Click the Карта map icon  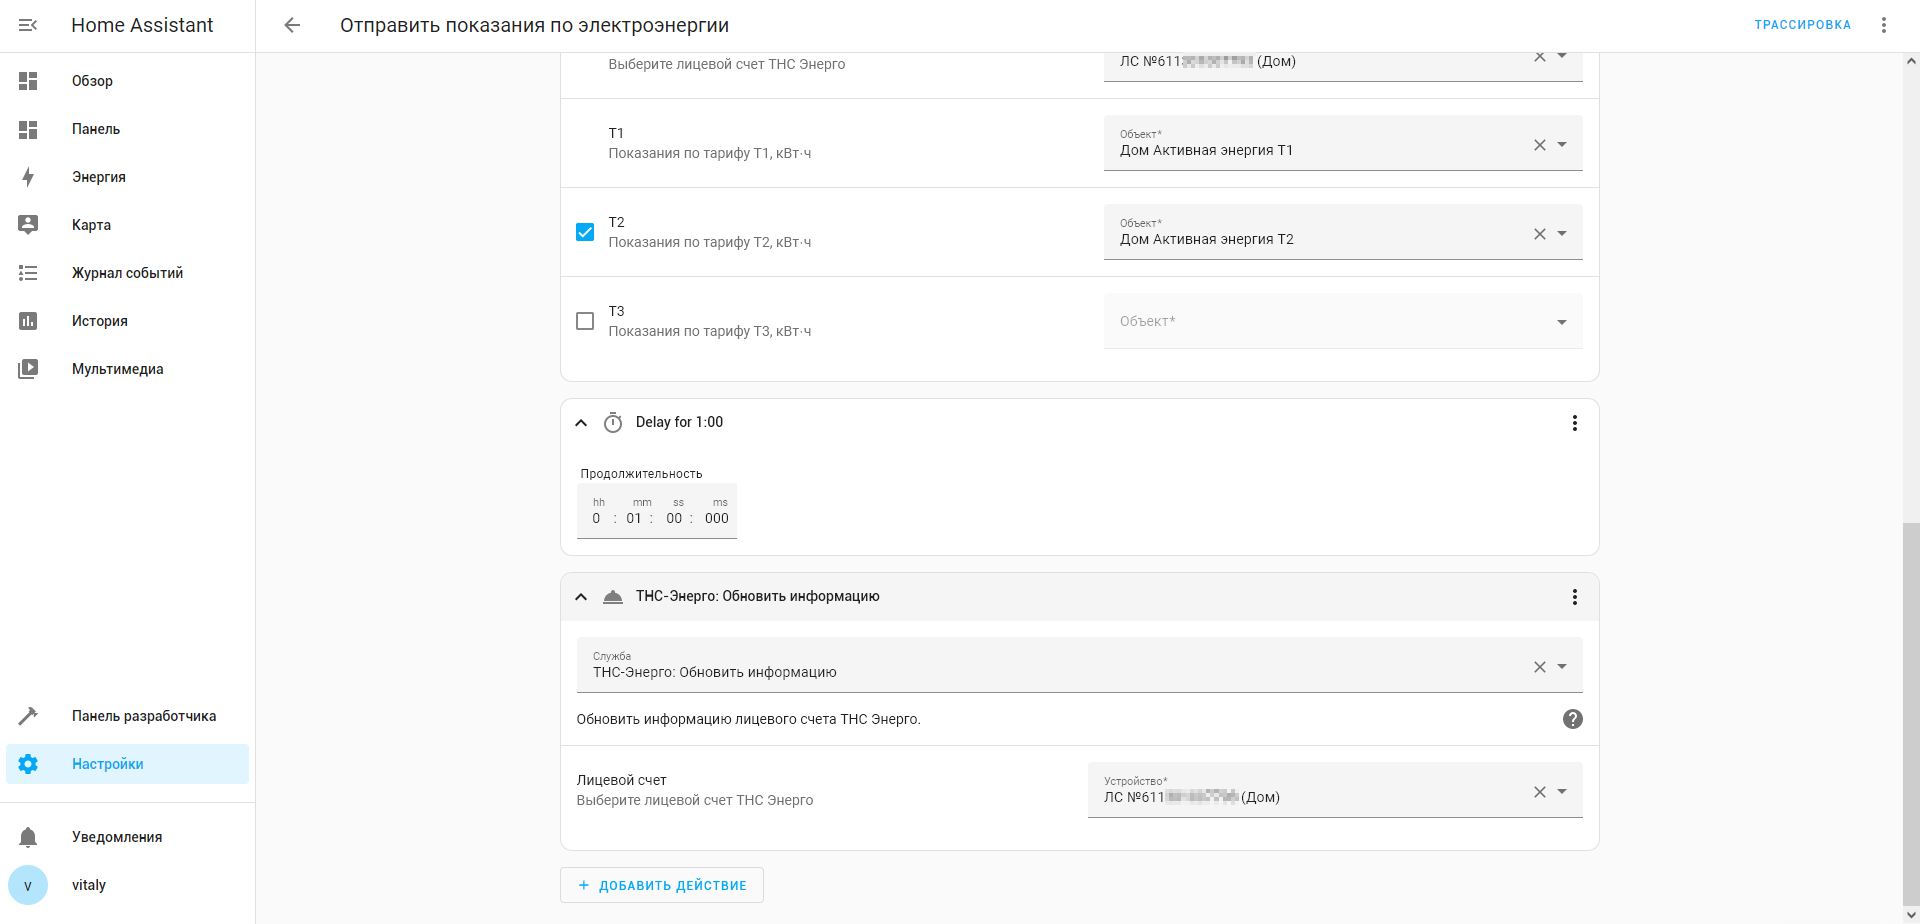click(28, 225)
